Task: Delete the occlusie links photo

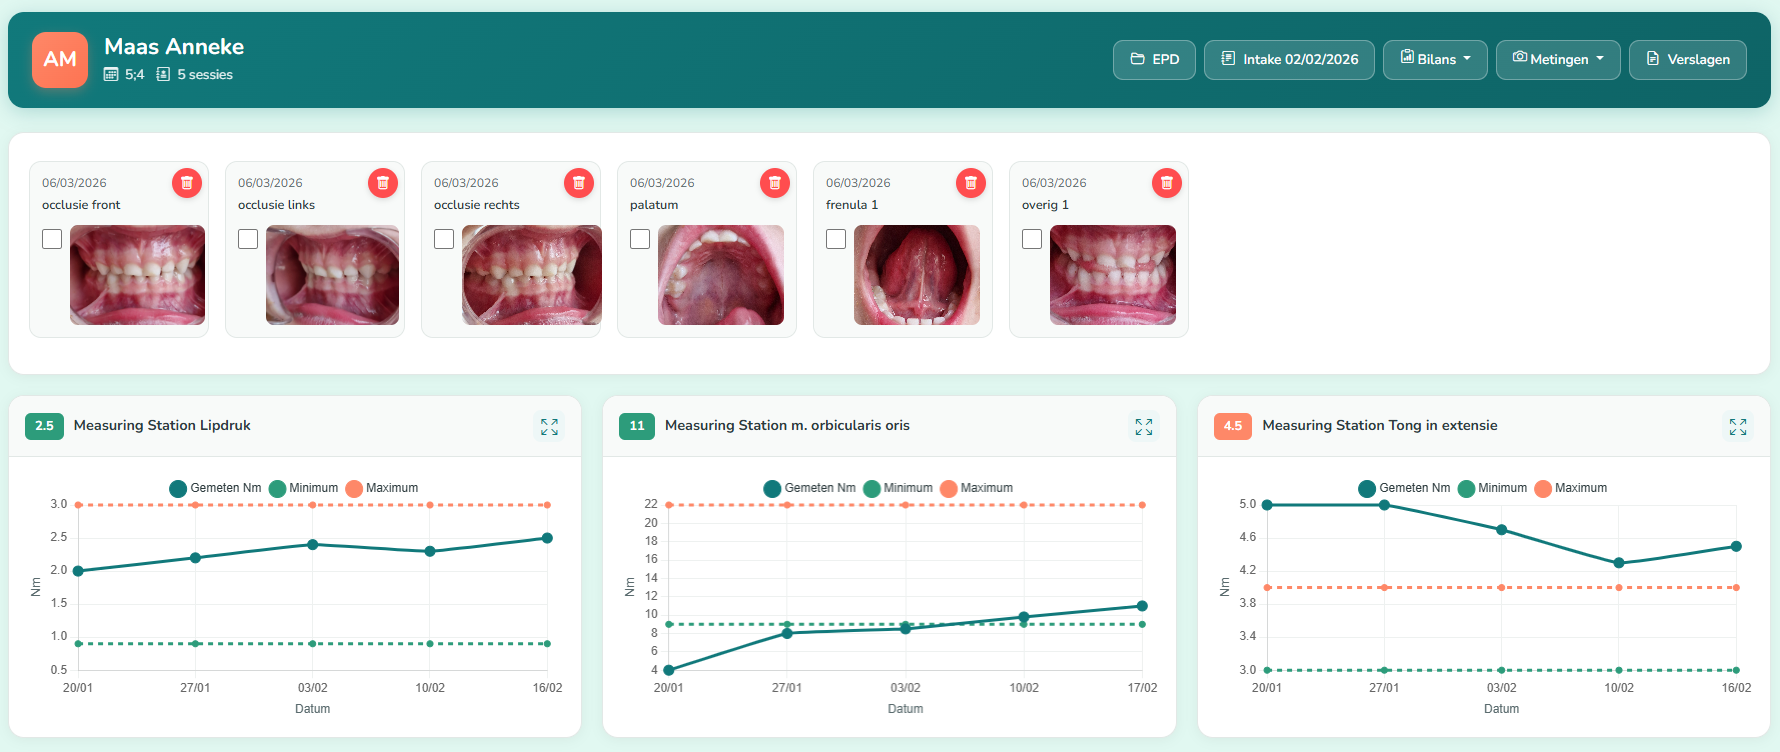Action: [383, 183]
